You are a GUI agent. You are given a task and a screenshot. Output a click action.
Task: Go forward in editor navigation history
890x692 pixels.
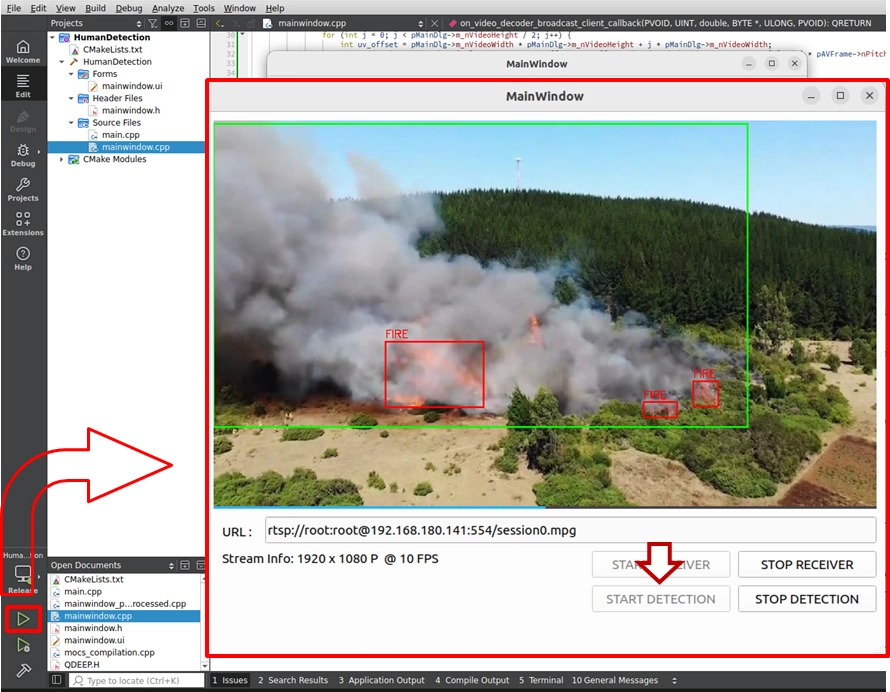(236, 23)
